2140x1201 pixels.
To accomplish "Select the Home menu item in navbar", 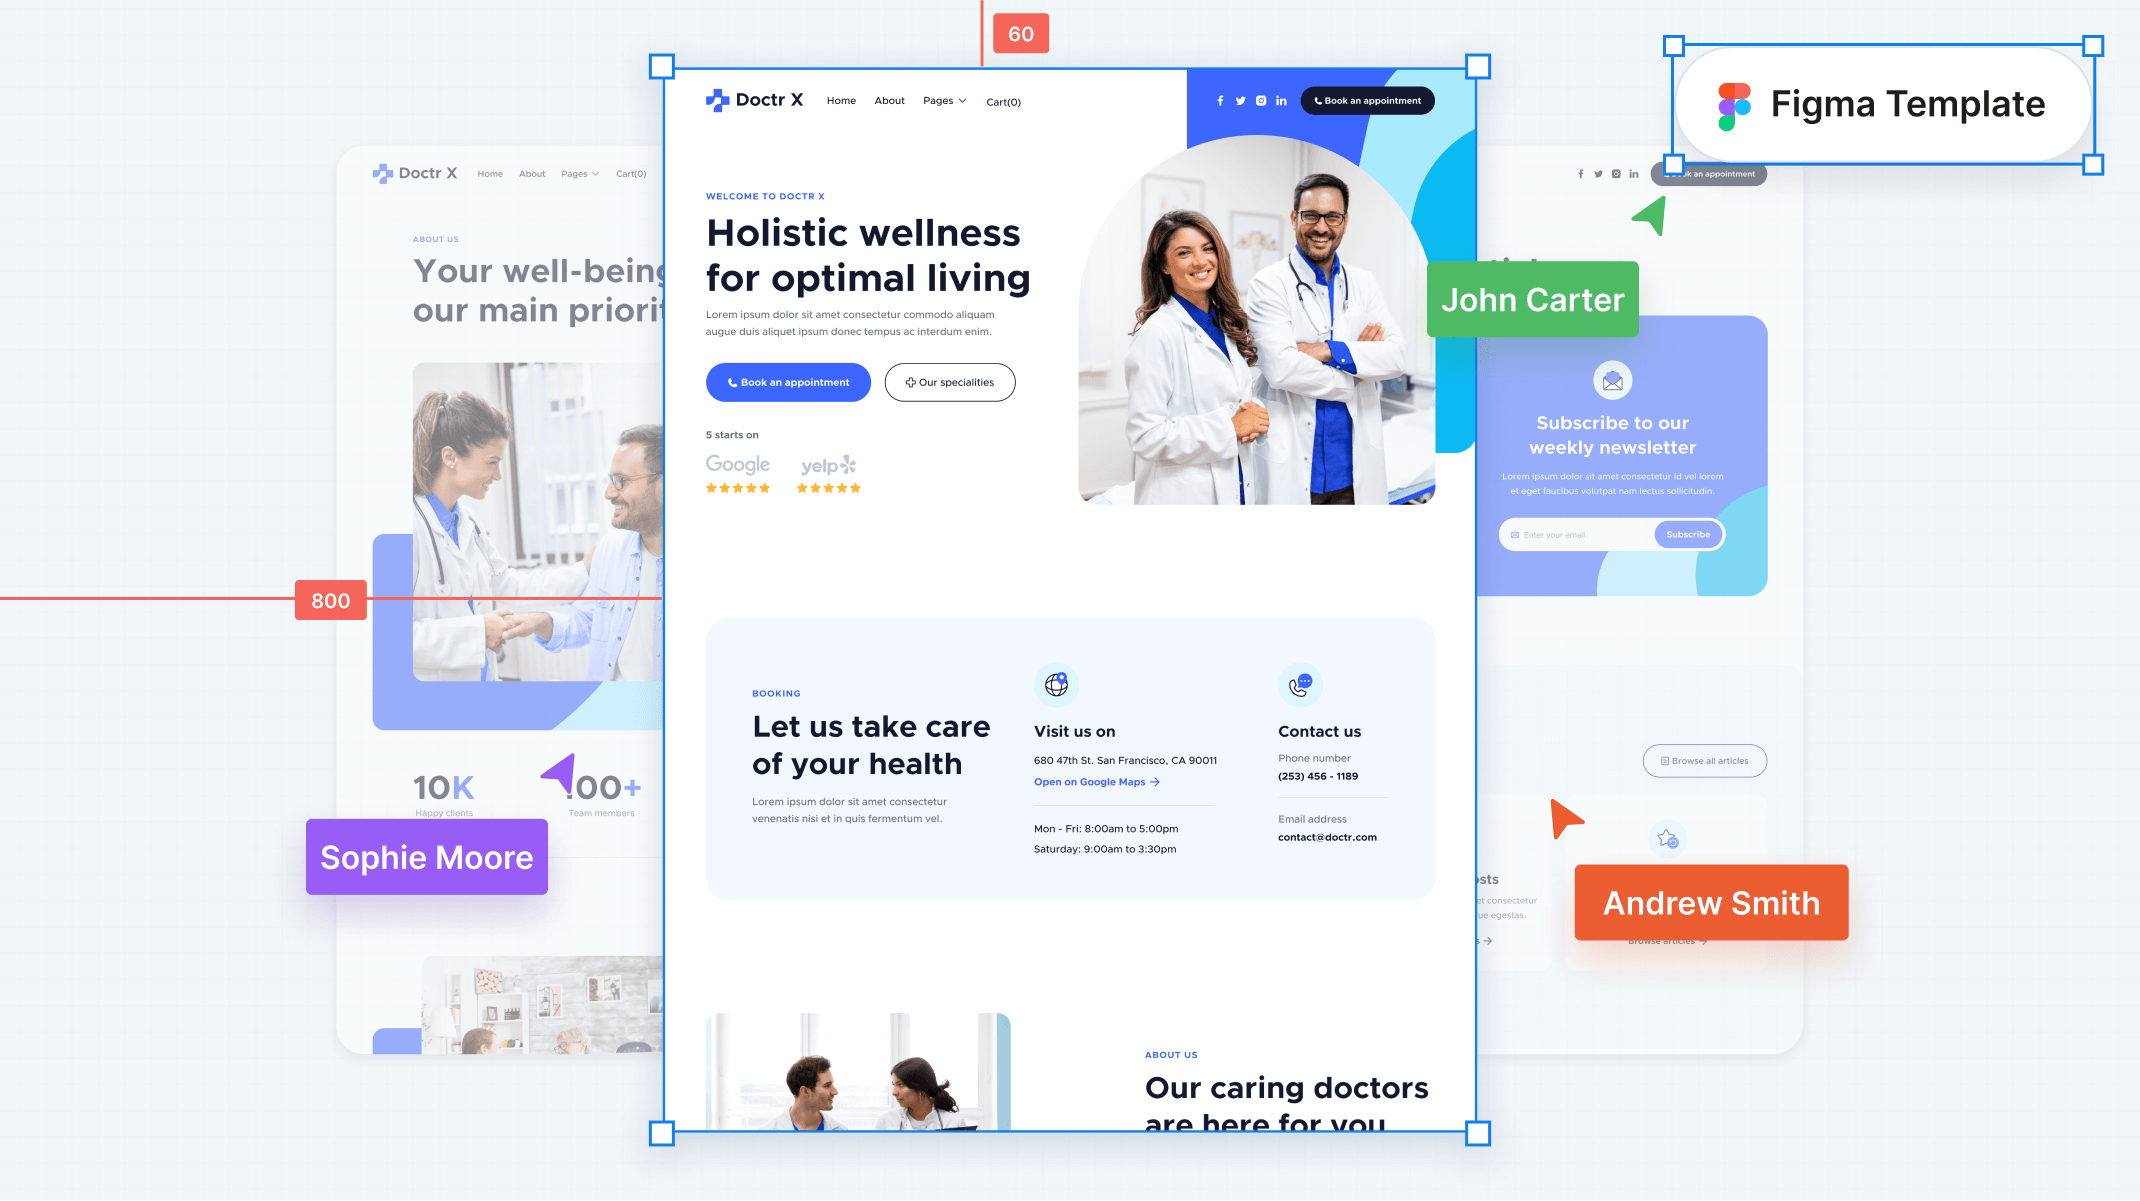I will pyautogui.click(x=839, y=100).
